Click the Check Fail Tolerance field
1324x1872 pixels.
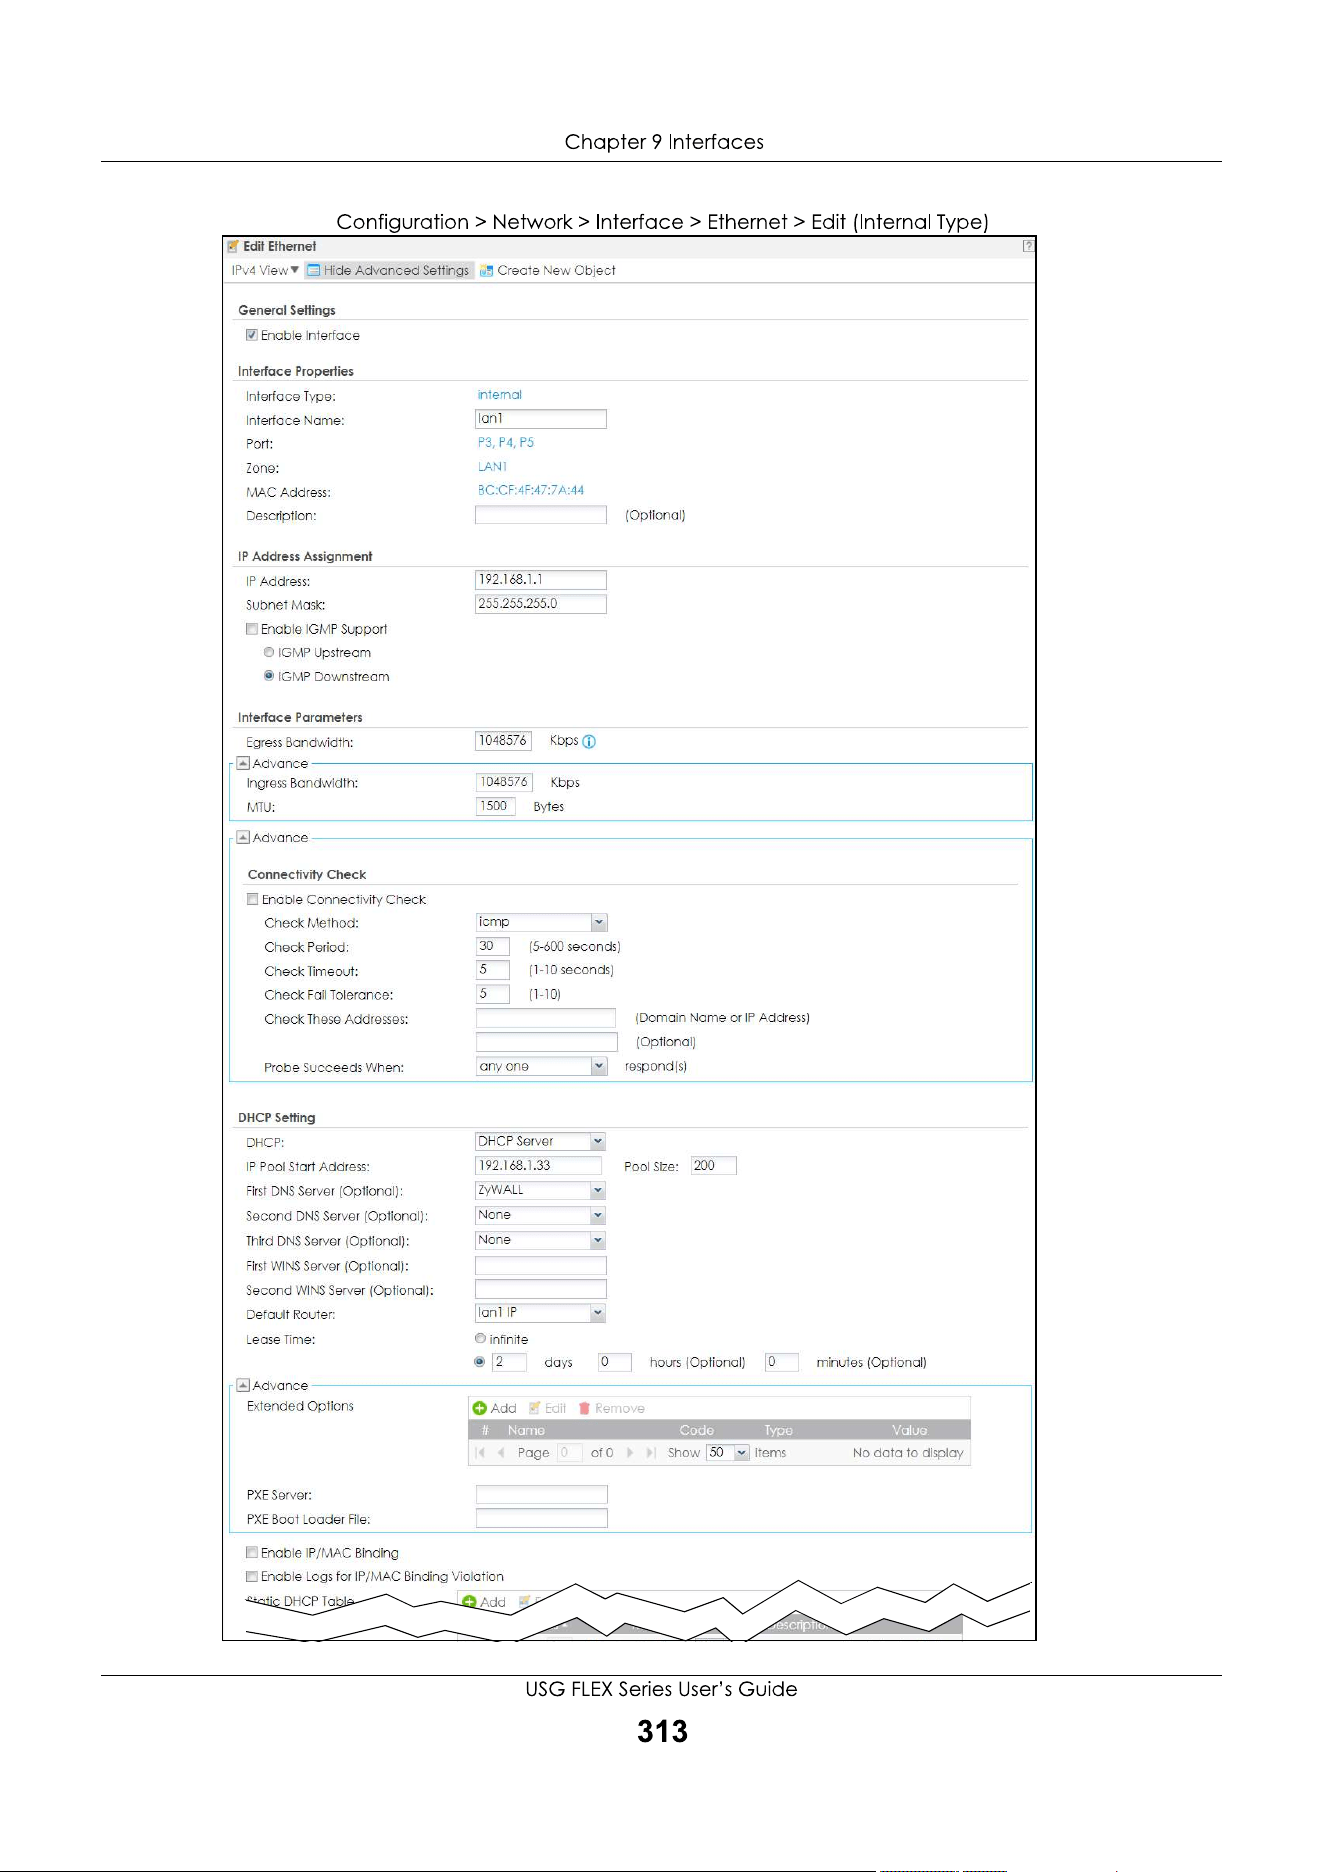click(x=493, y=994)
